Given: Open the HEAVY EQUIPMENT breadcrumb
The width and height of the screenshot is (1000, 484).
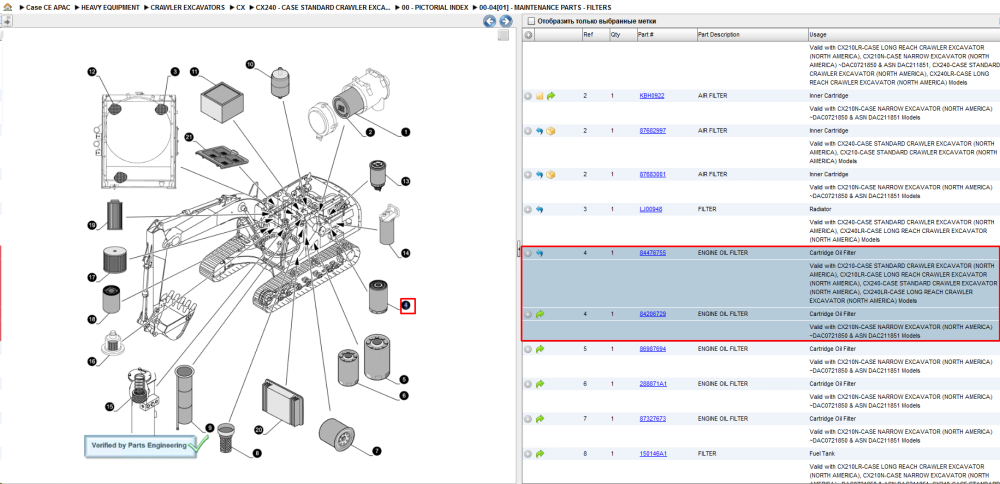Looking at the screenshot, I should 110,7.
